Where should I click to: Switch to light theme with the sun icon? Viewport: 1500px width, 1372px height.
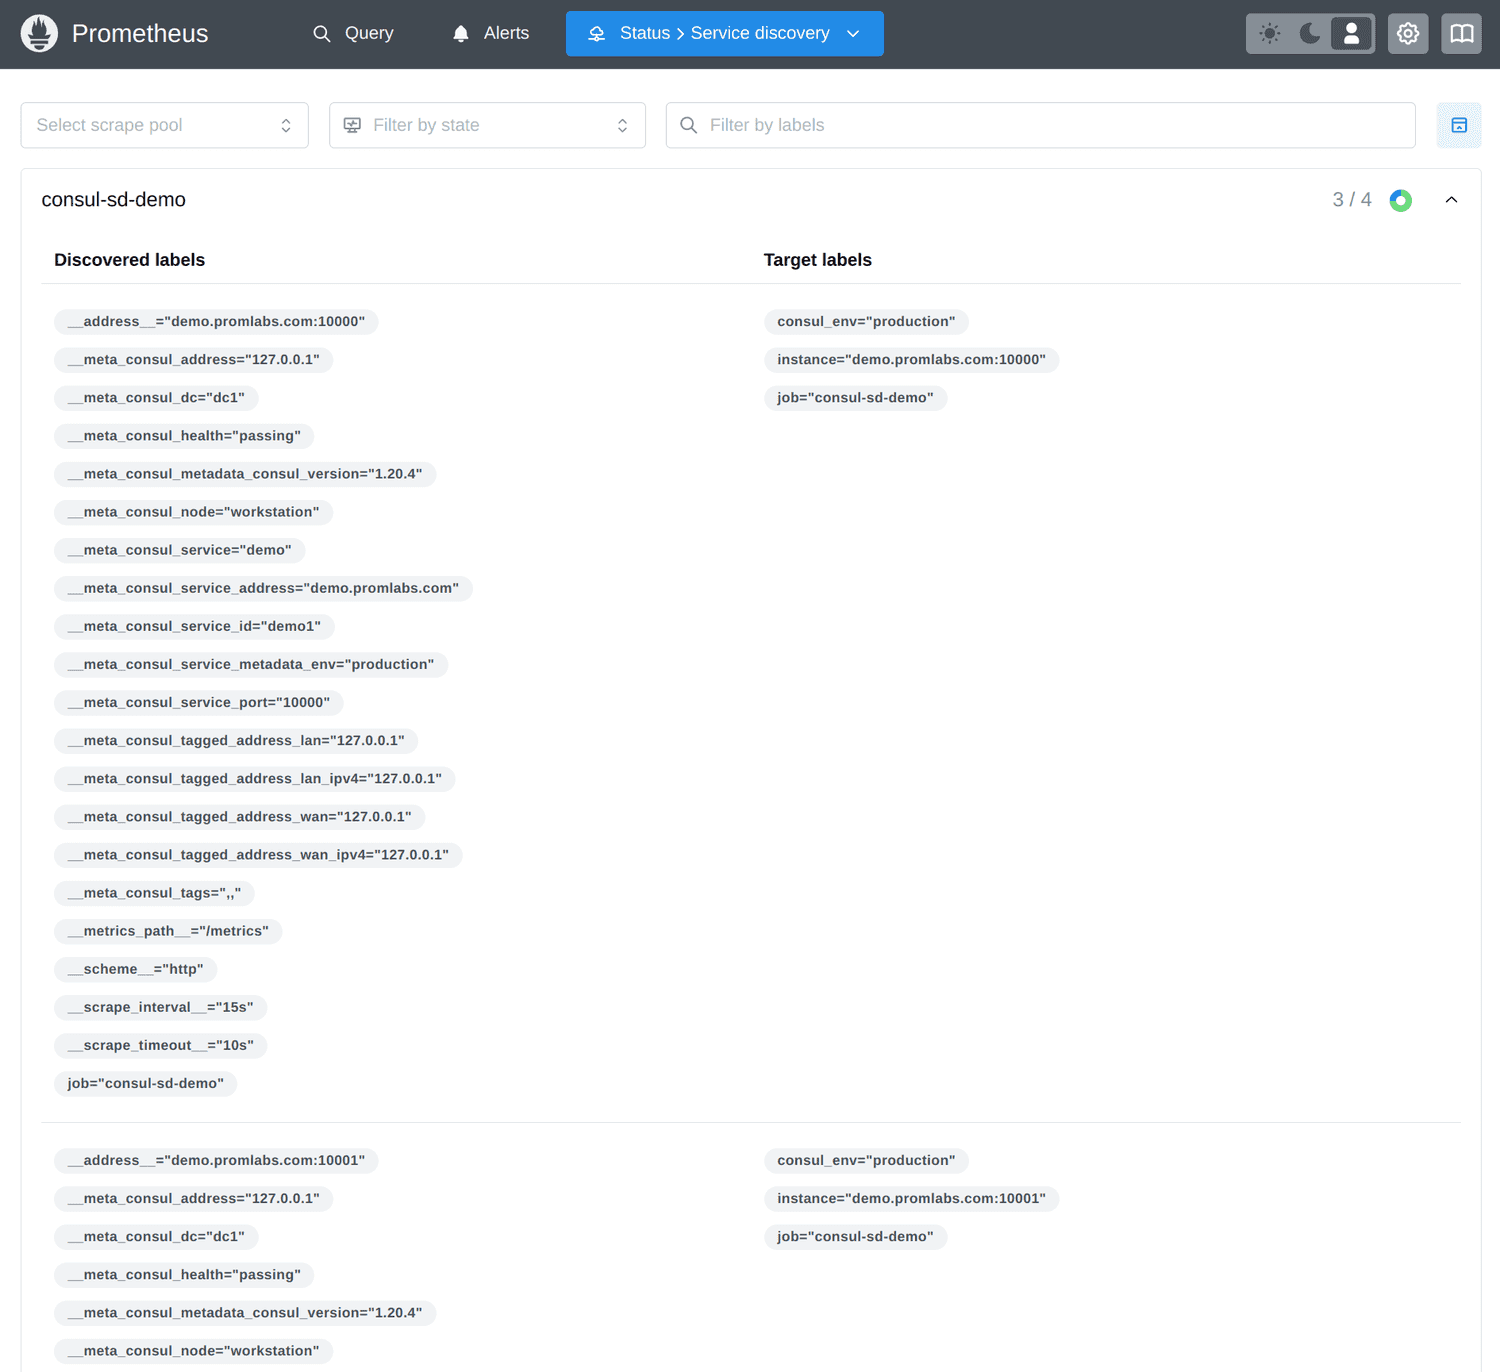click(1268, 33)
